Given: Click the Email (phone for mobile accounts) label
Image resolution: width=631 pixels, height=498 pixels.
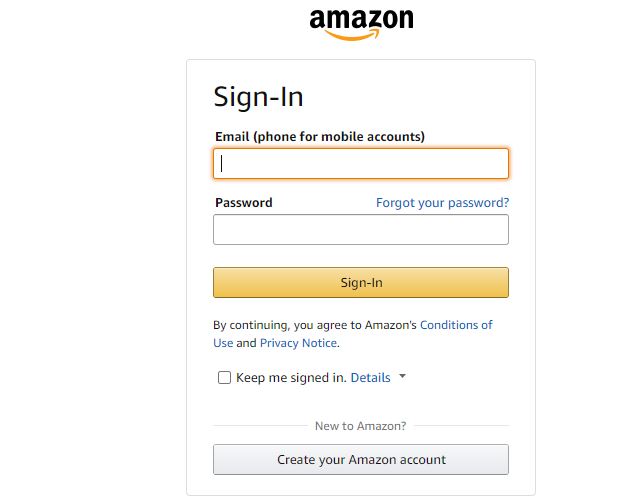Looking at the screenshot, I should [320, 137].
